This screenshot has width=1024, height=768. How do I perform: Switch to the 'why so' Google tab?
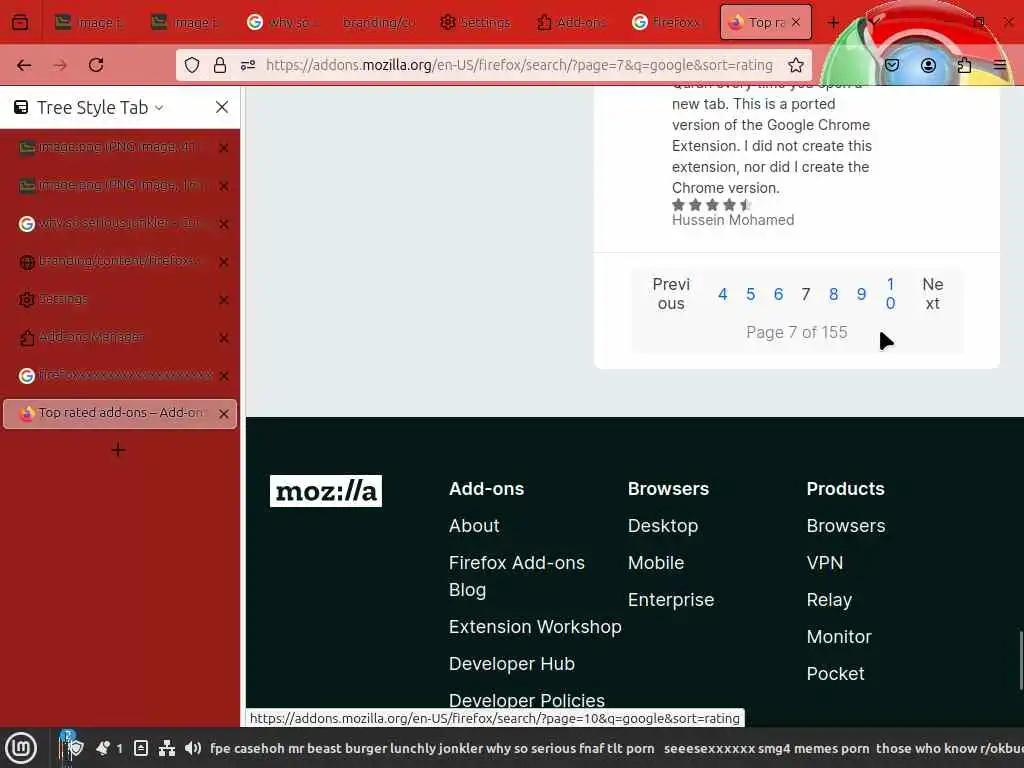tap(282, 22)
